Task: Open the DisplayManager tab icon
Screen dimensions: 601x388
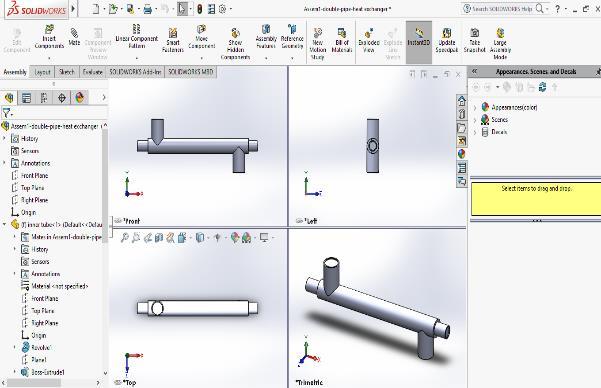Action: coord(80,98)
